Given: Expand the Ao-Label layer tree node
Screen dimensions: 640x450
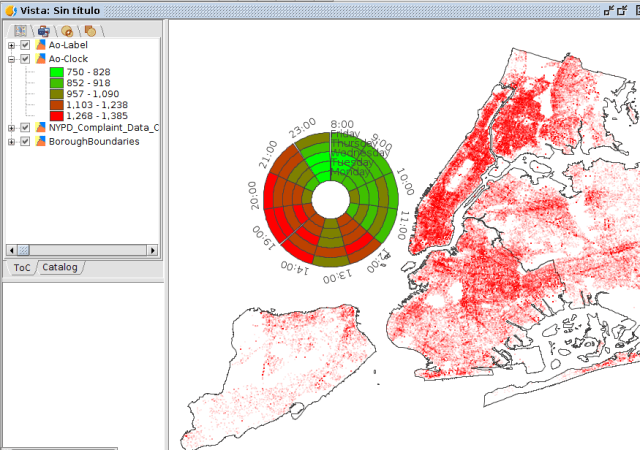Looking at the screenshot, I should point(11,45).
